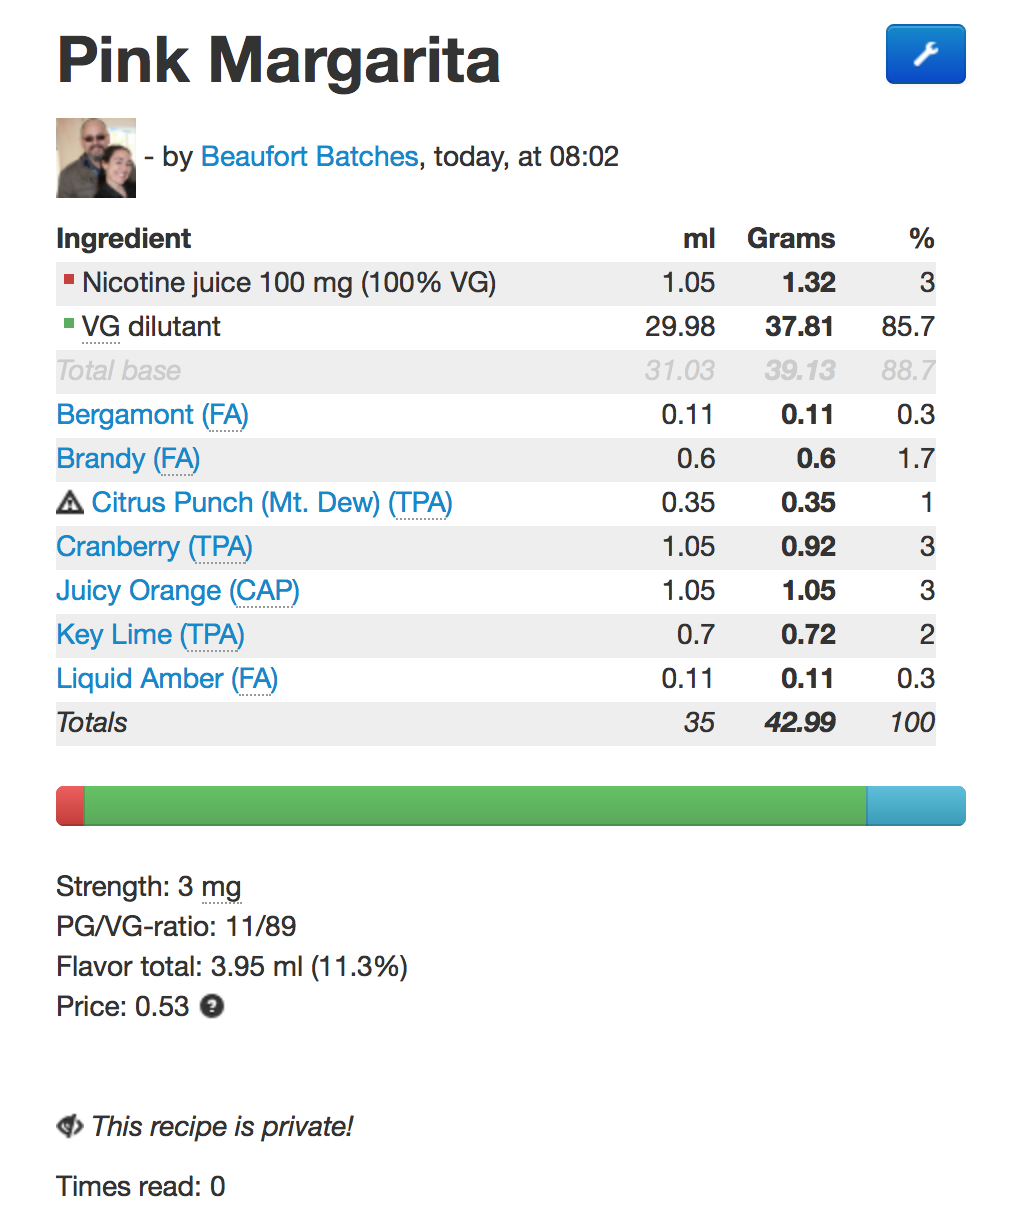1020x1226 pixels.
Task: Open the Cranberry (TPA) flavor link
Action: [x=154, y=546]
